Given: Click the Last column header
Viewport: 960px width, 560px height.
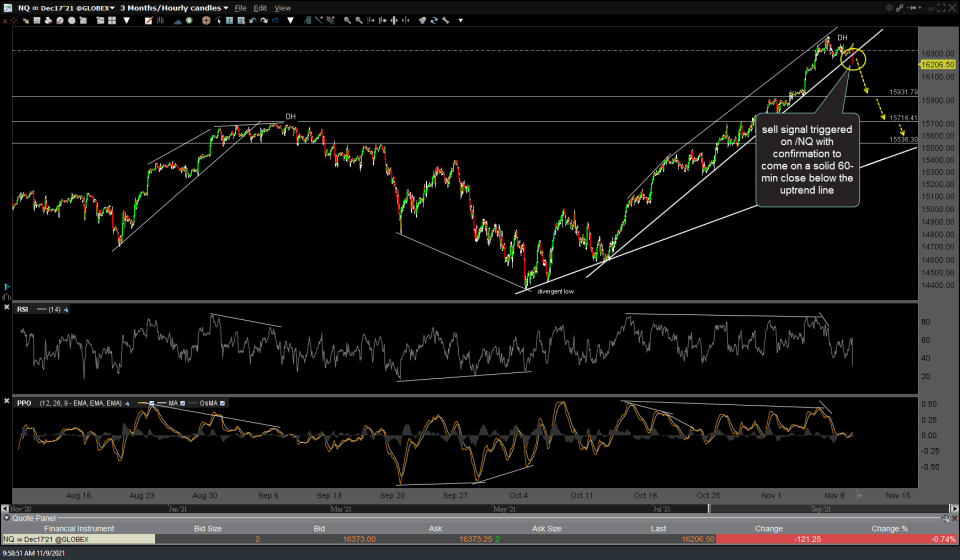Looking at the screenshot, I should coord(658,529).
